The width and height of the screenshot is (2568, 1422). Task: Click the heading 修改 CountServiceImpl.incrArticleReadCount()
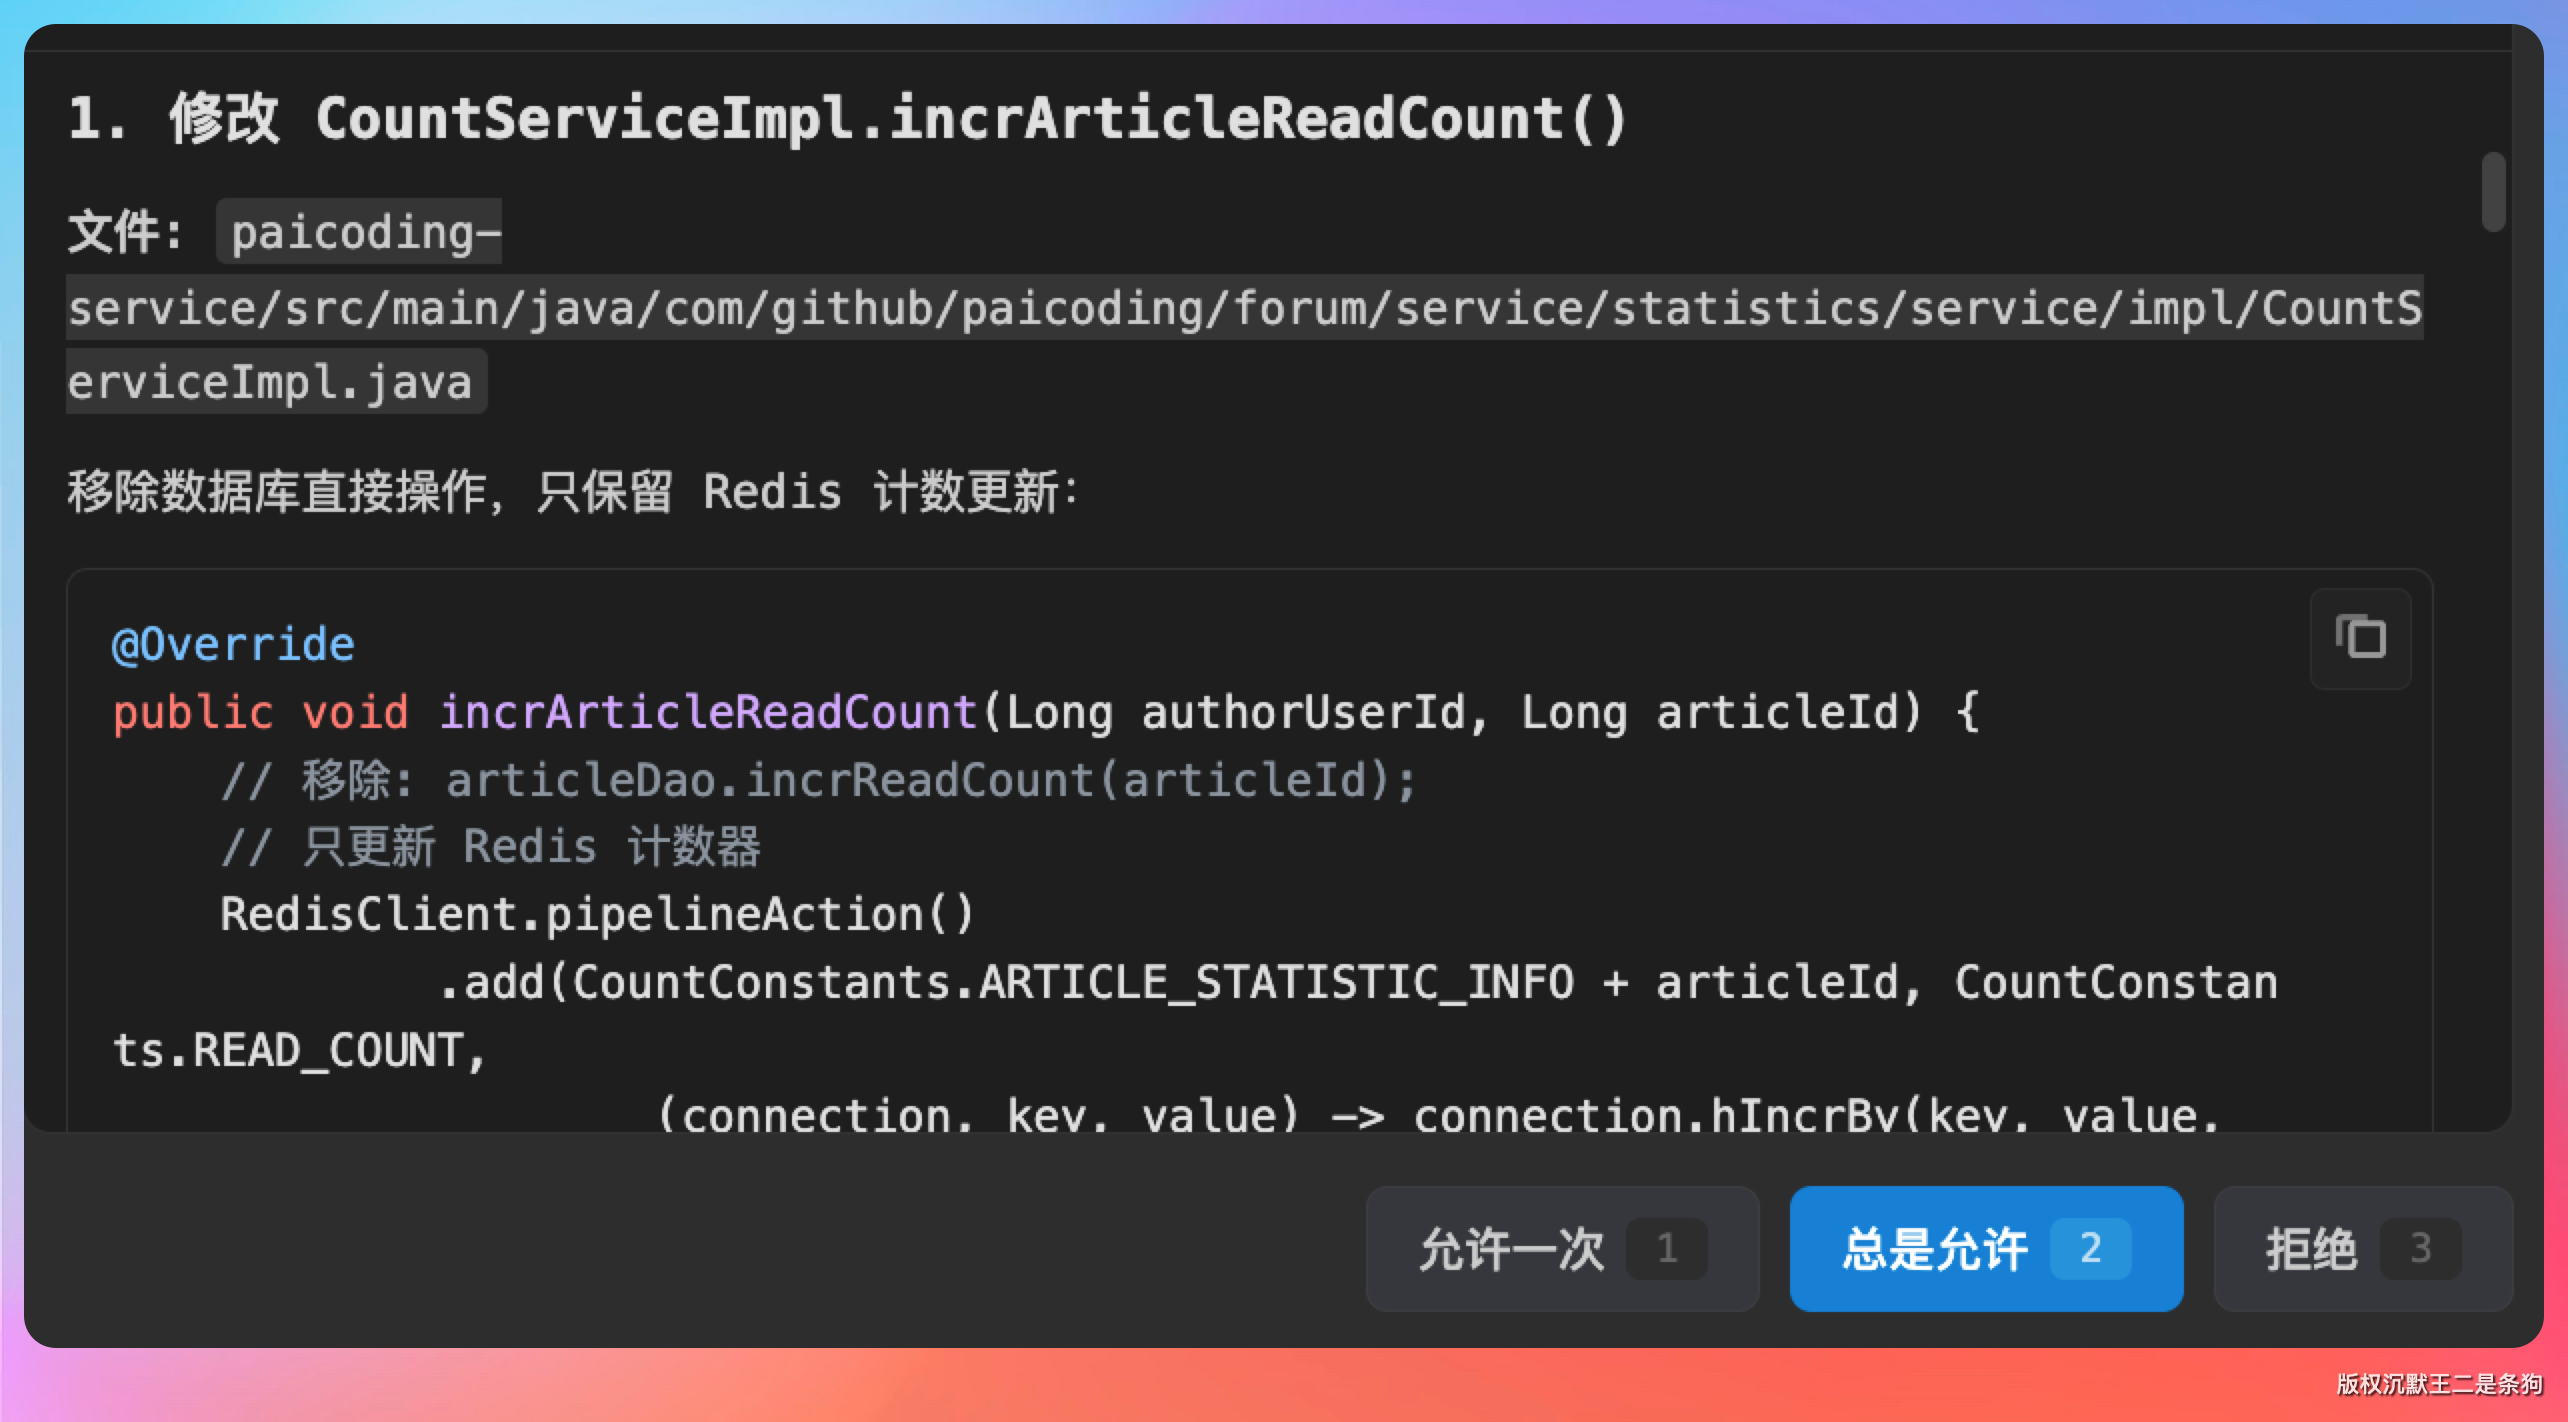(848, 119)
